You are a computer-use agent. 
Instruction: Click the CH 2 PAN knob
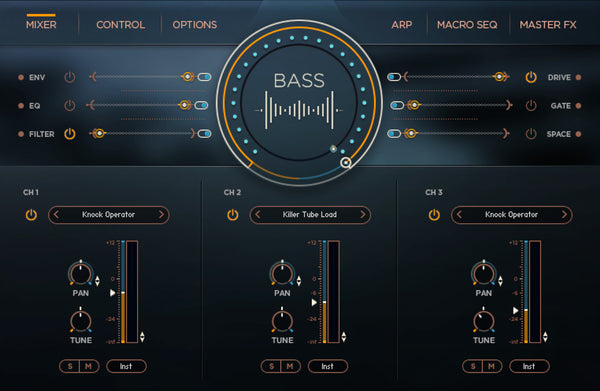click(282, 274)
